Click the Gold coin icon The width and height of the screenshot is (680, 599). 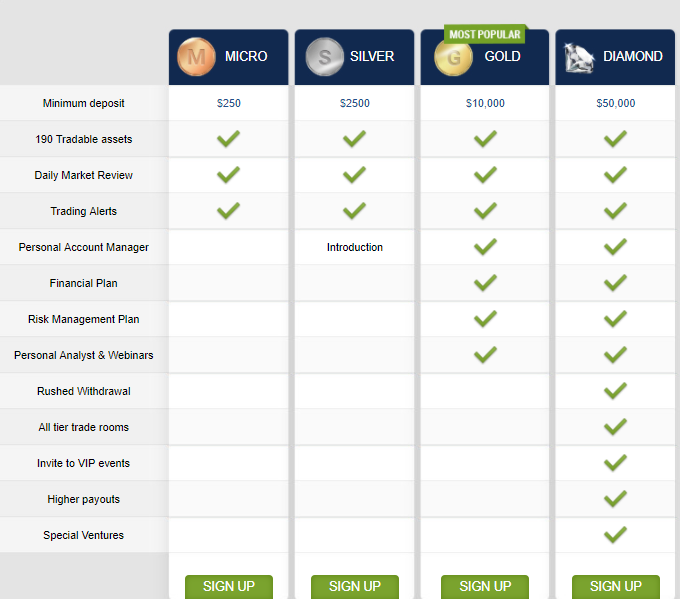(453, 58)
